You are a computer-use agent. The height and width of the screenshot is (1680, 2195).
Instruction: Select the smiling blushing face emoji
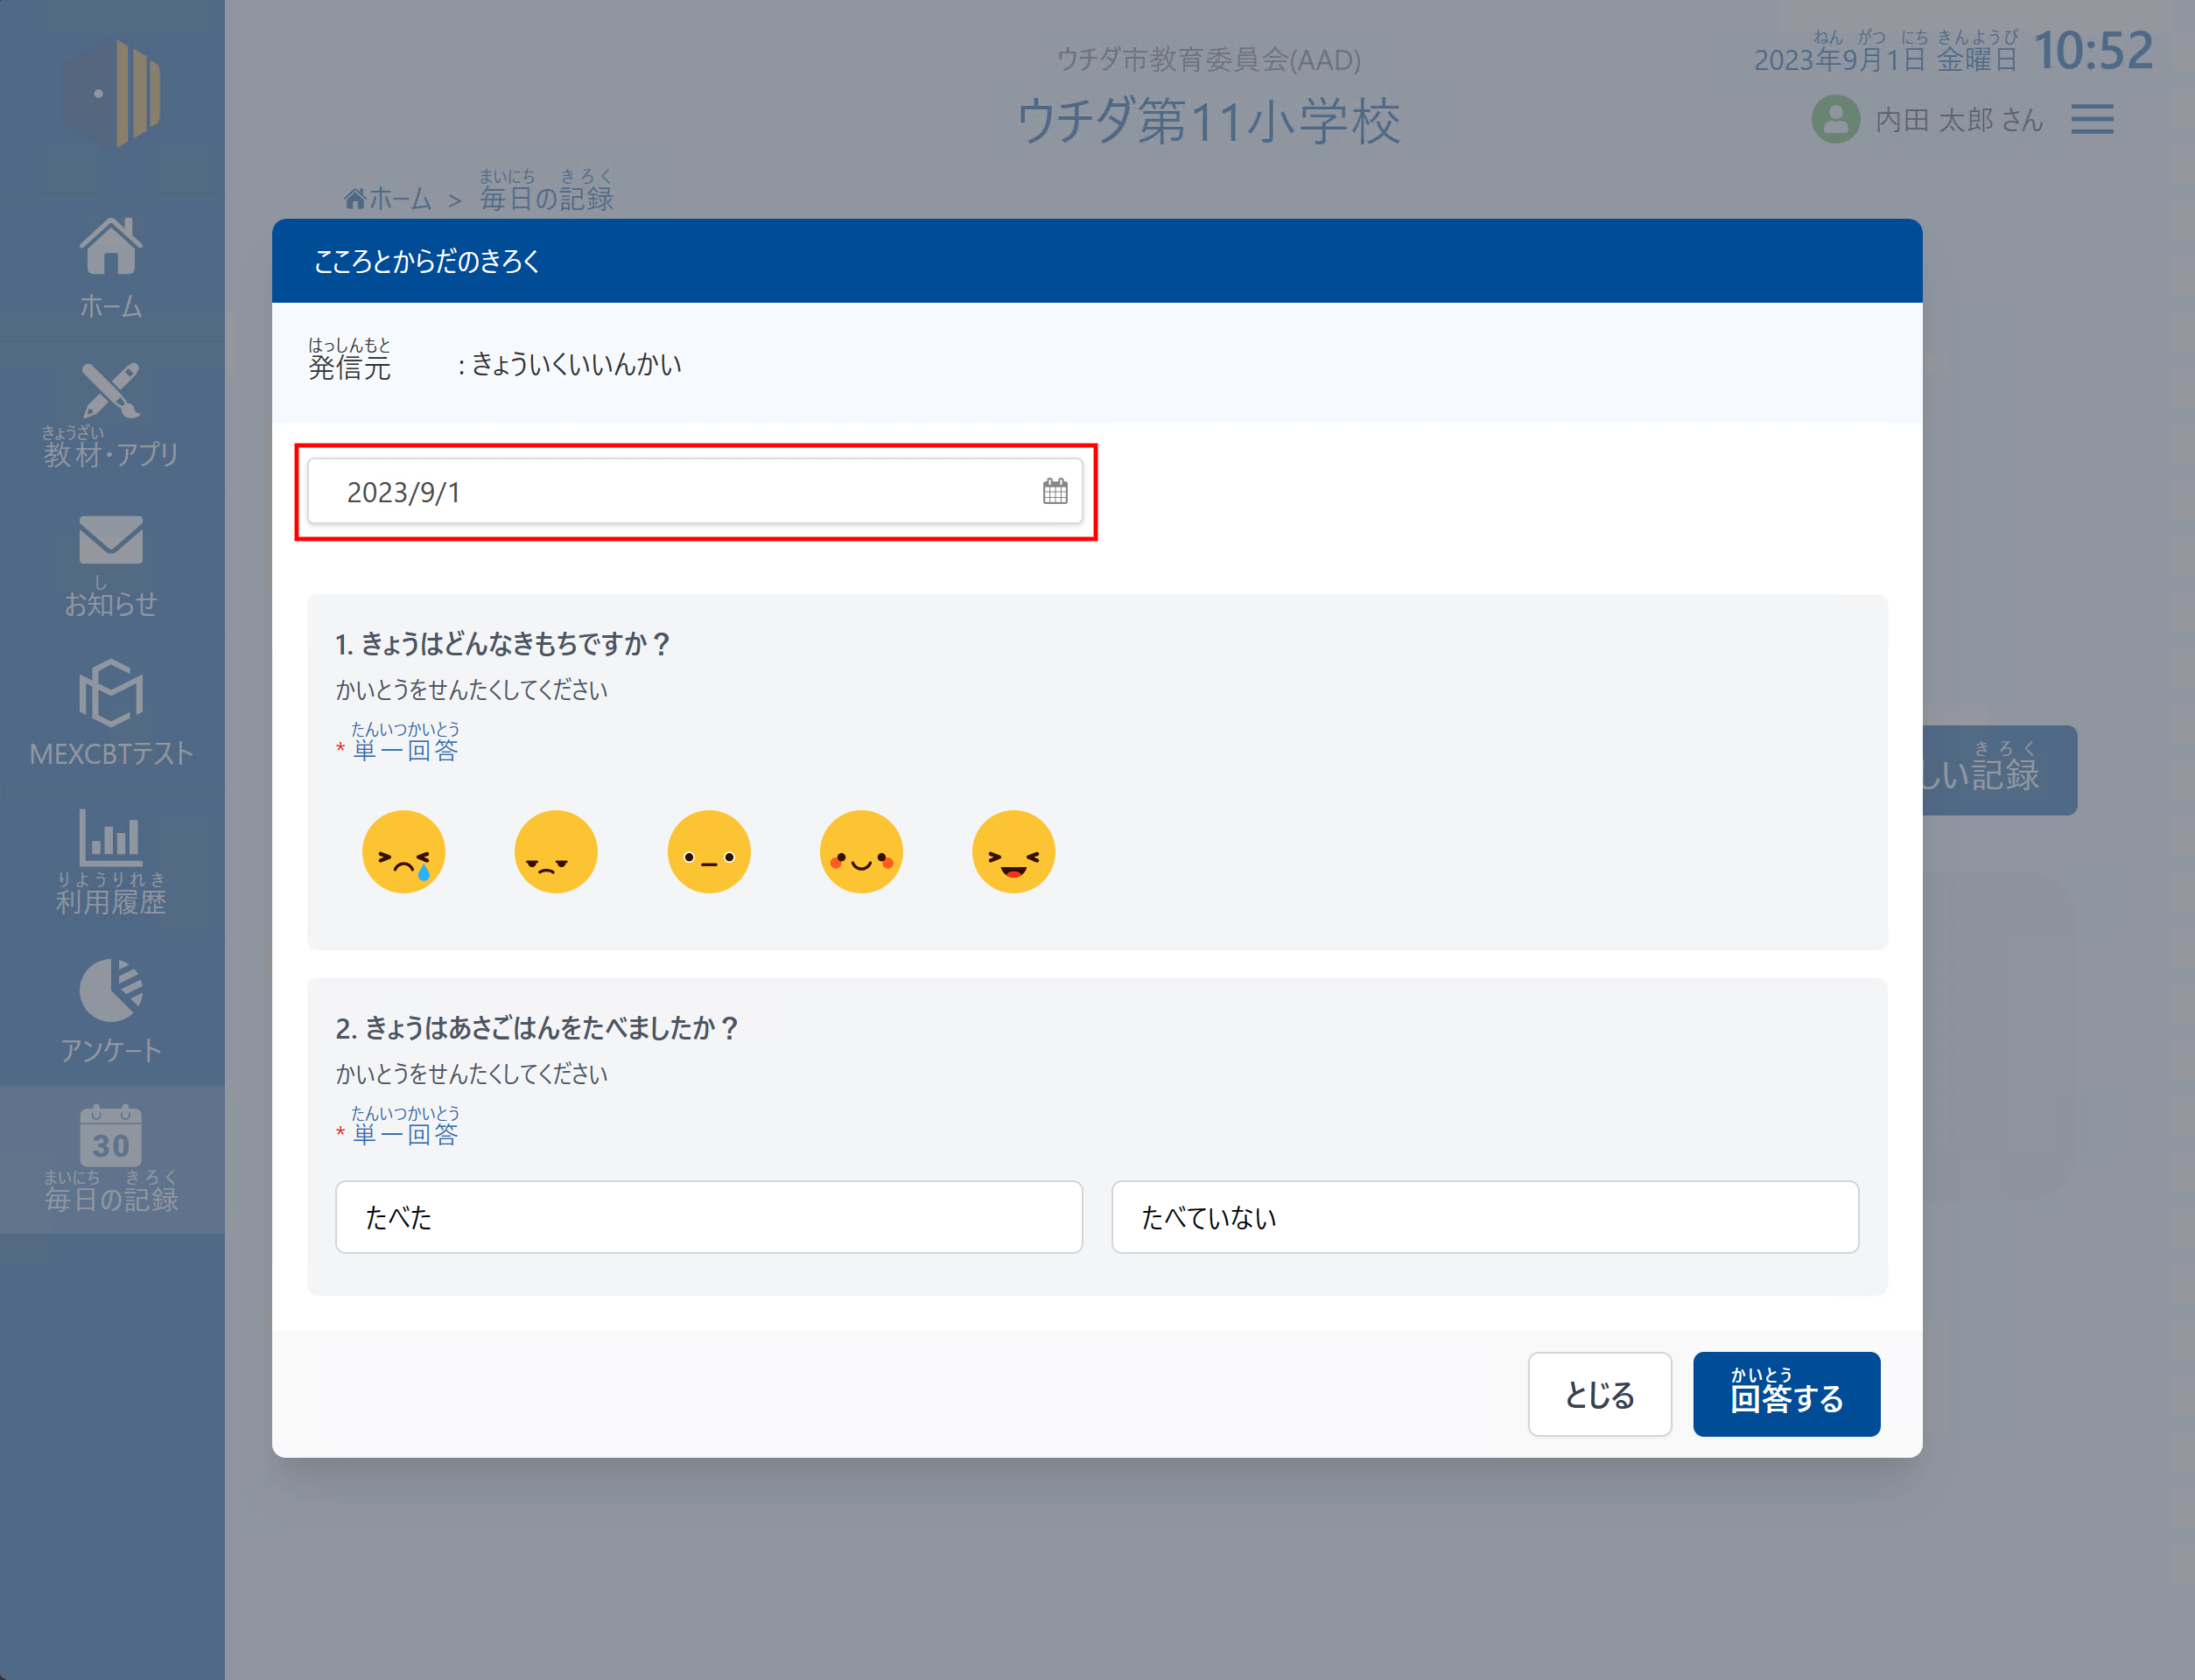point(861,852)
